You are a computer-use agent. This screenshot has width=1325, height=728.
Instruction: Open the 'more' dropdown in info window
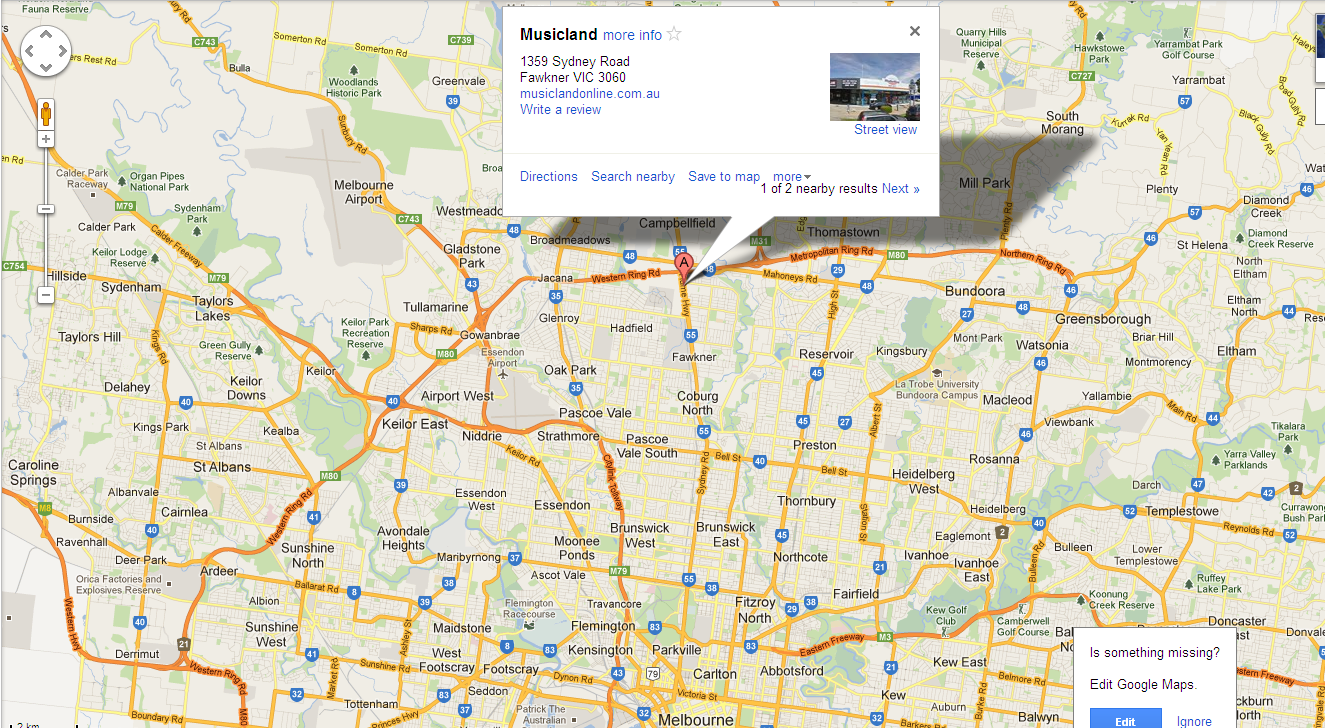(x=792, y=177)
